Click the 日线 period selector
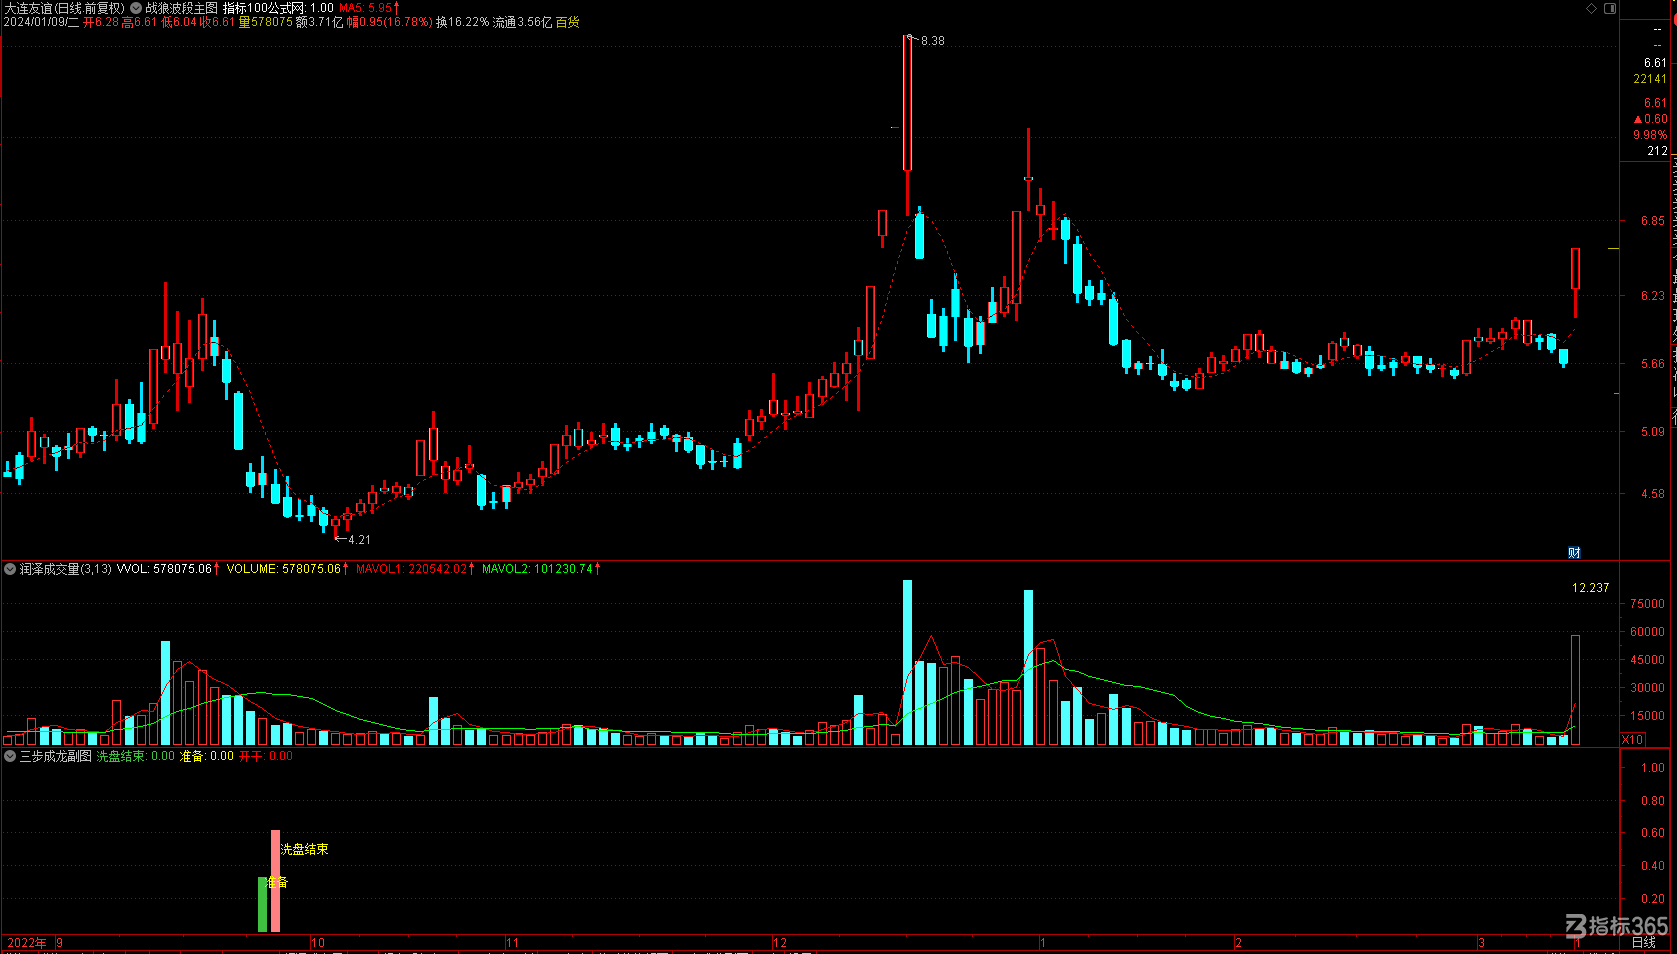1677x954 pixels. [1643, 942]
